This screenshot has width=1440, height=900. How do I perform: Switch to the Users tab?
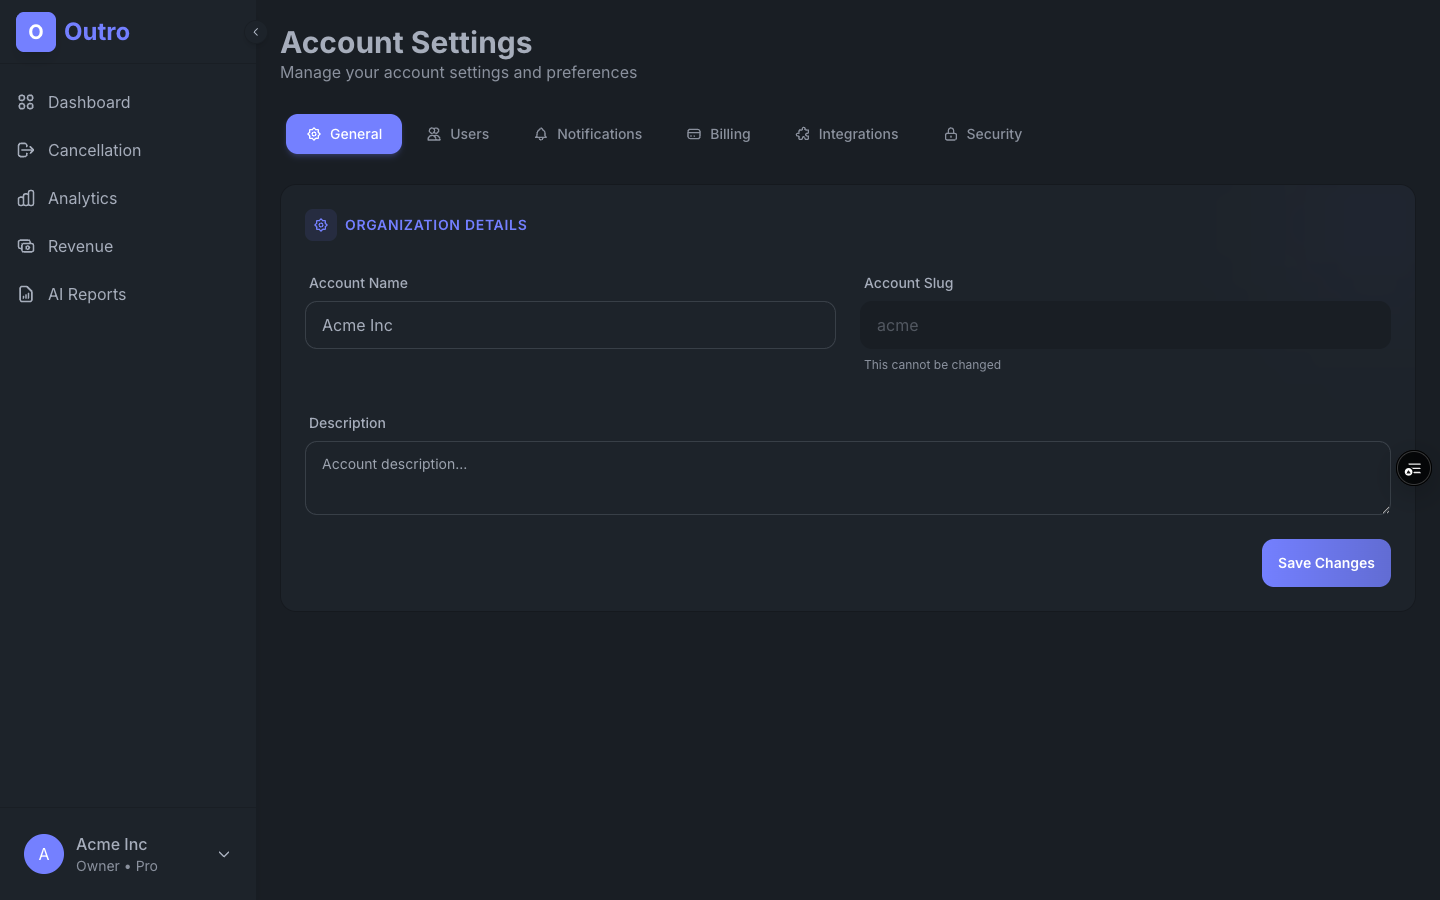458,134
